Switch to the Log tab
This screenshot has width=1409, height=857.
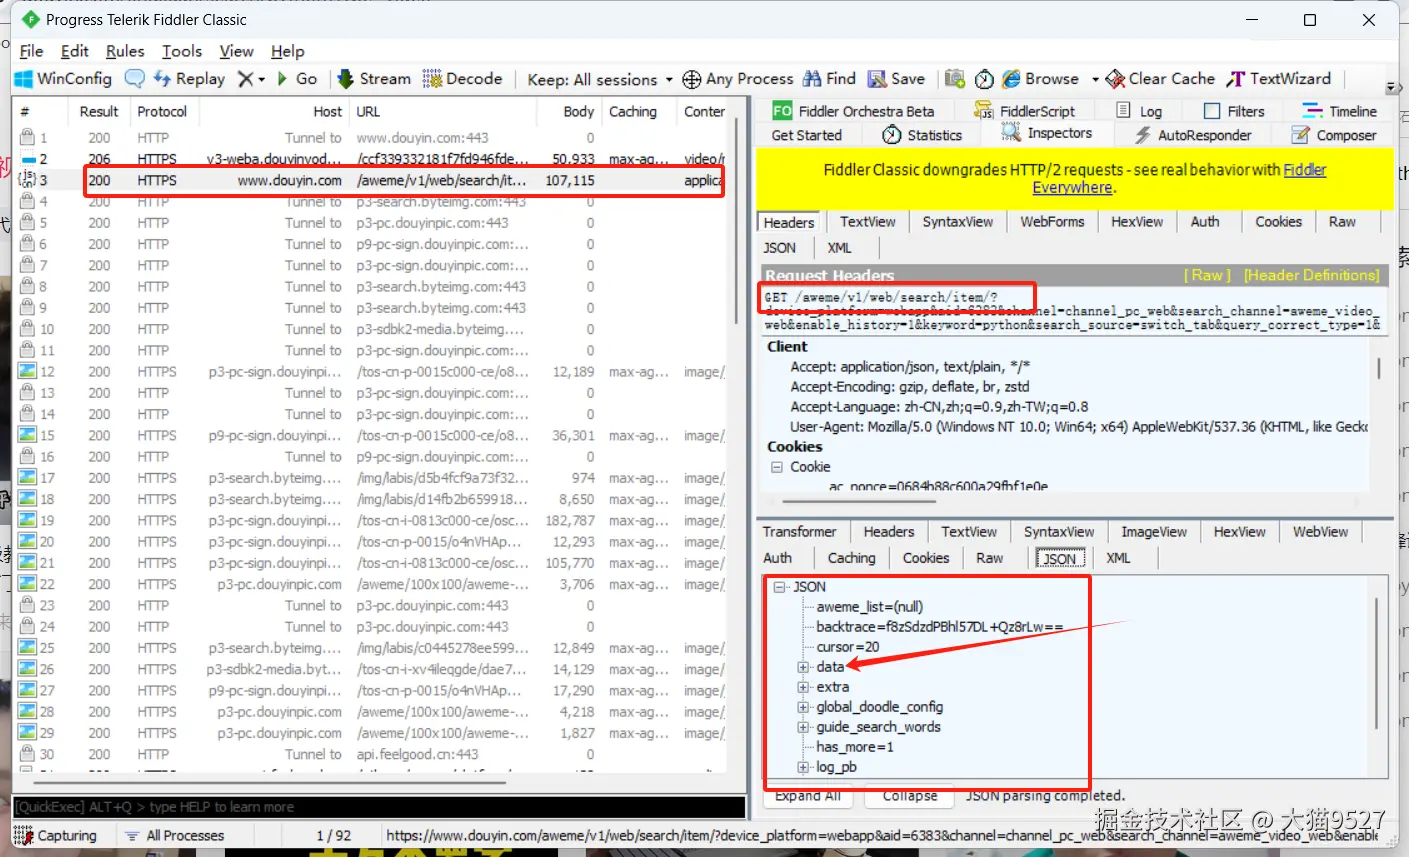[x=1139, y=111]
